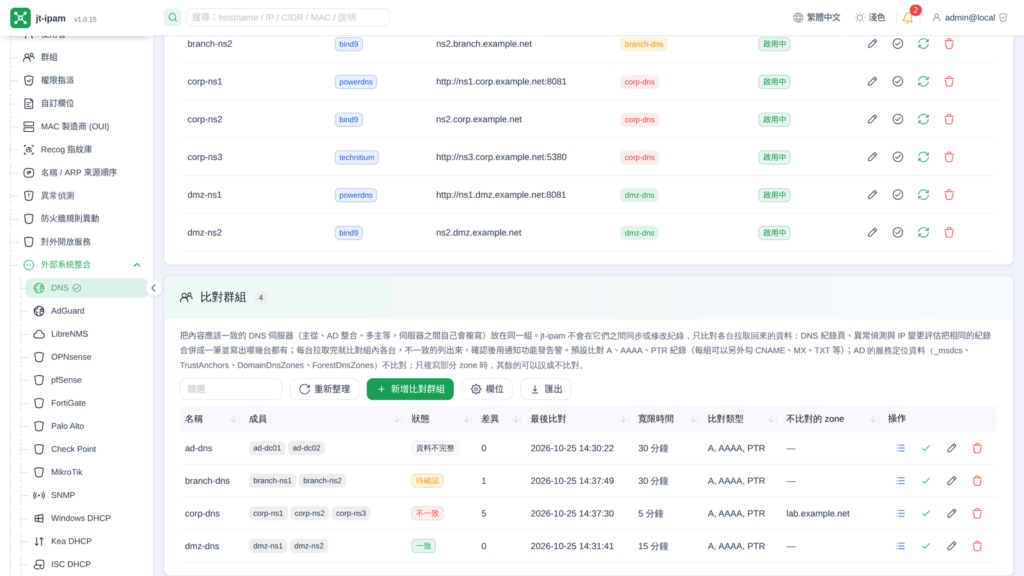Open Windows DHCP integration page
1024x576 pixels.
[x=80, y=518]
